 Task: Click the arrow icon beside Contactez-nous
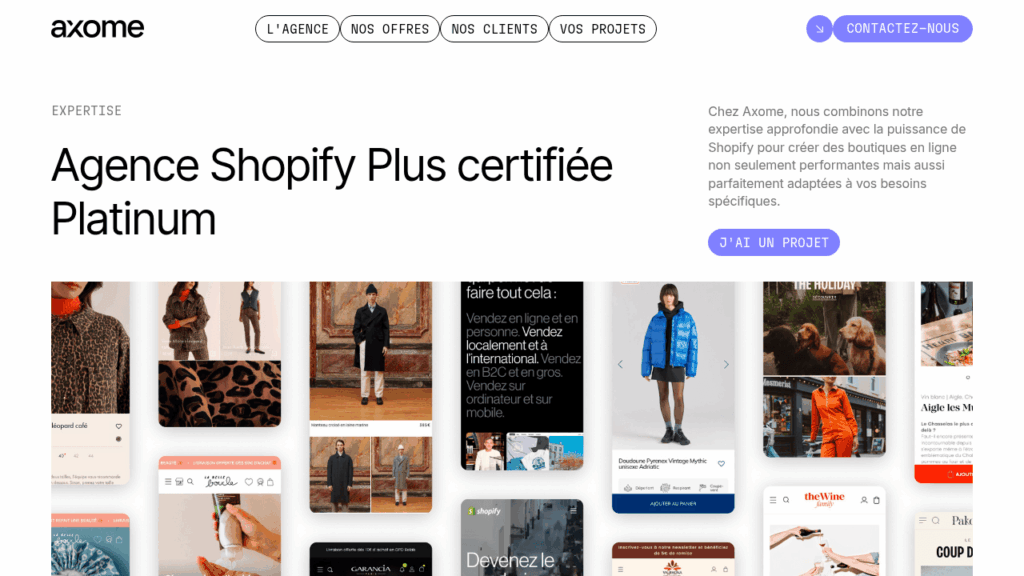point(819,29)
